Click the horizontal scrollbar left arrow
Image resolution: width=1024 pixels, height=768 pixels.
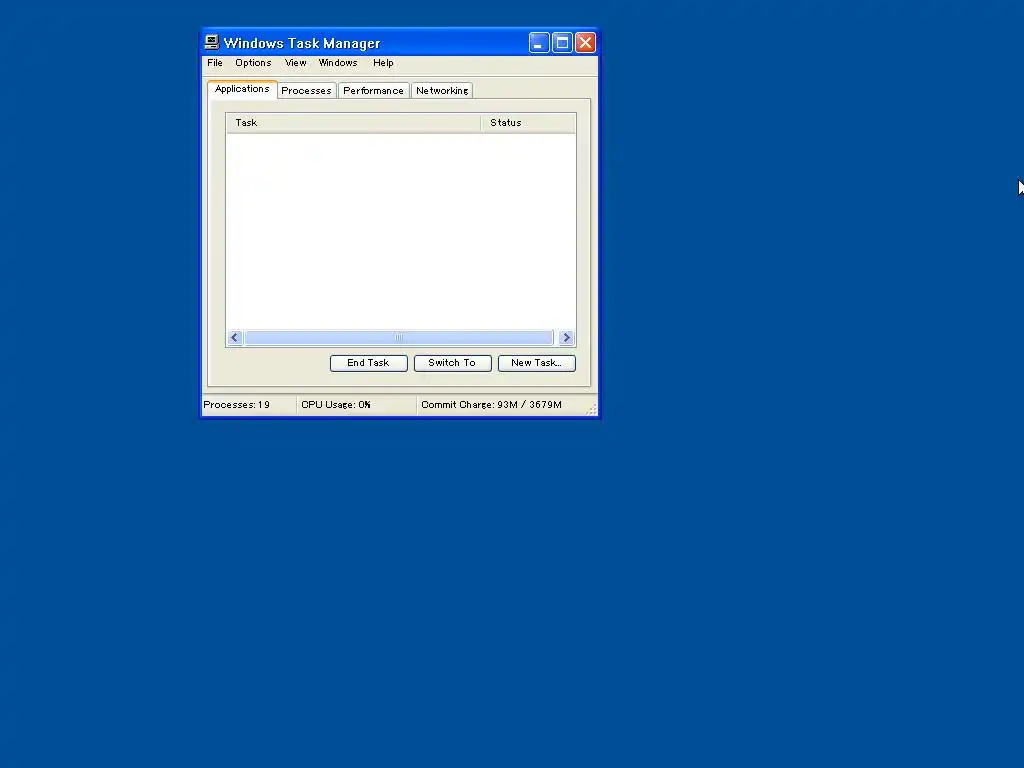click(x=235, y=338)
